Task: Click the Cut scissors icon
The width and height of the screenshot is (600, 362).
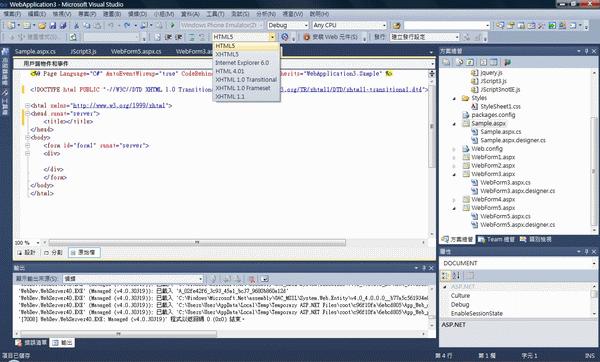Action: pos(77,26)
